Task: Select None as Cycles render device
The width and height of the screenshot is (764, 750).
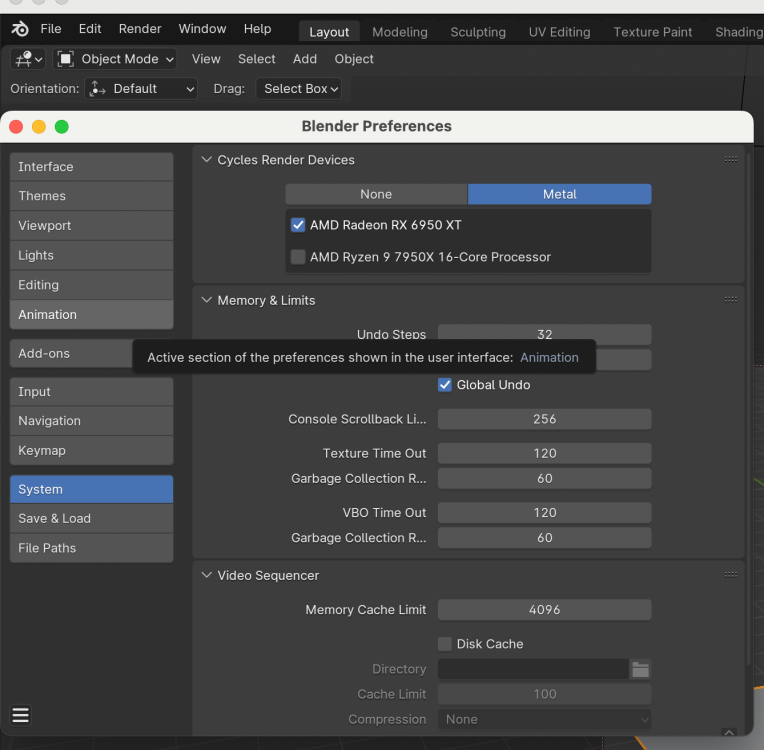Action: tap(376, 194)
